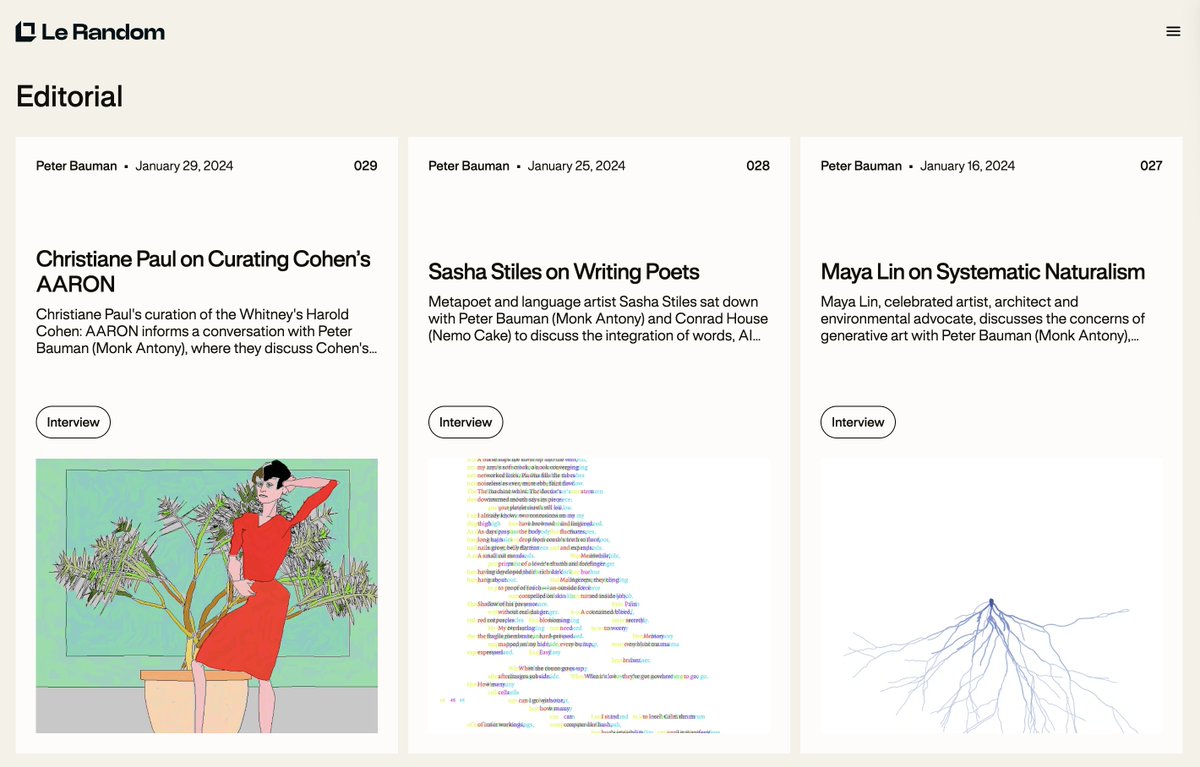The image size is (1200, 767).
Task: Click author Peter Bauman on article 028
Action: (469, 165)
